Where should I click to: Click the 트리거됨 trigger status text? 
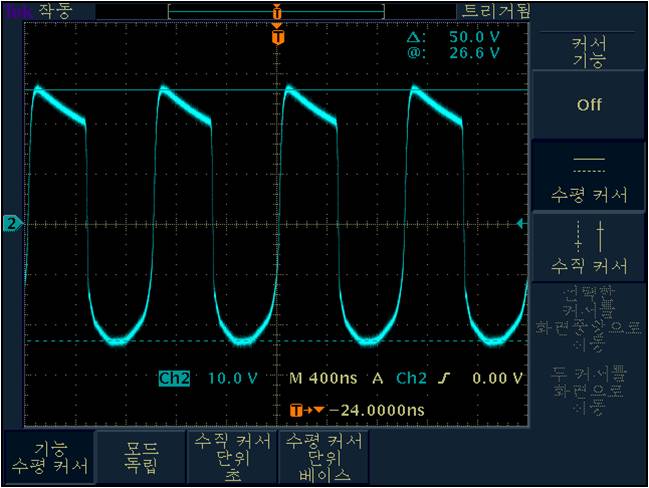coord(496,11)
